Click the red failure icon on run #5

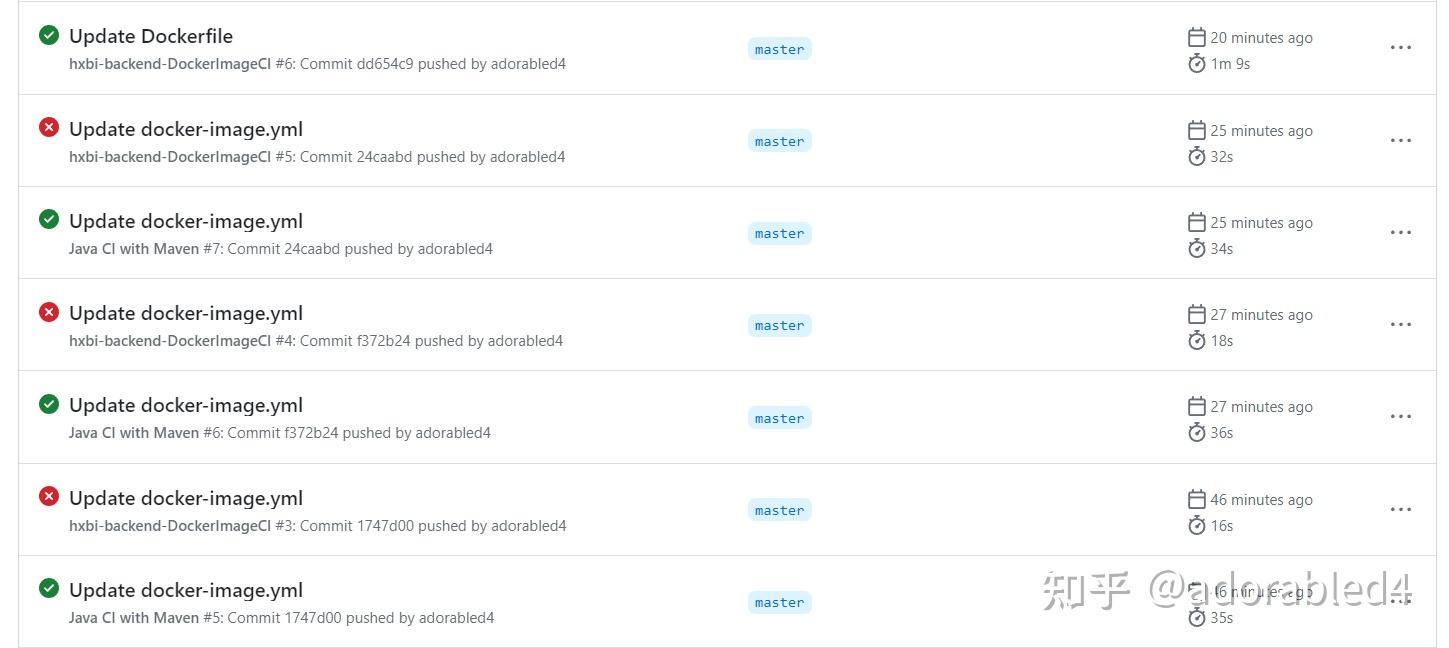pos(49,127)
